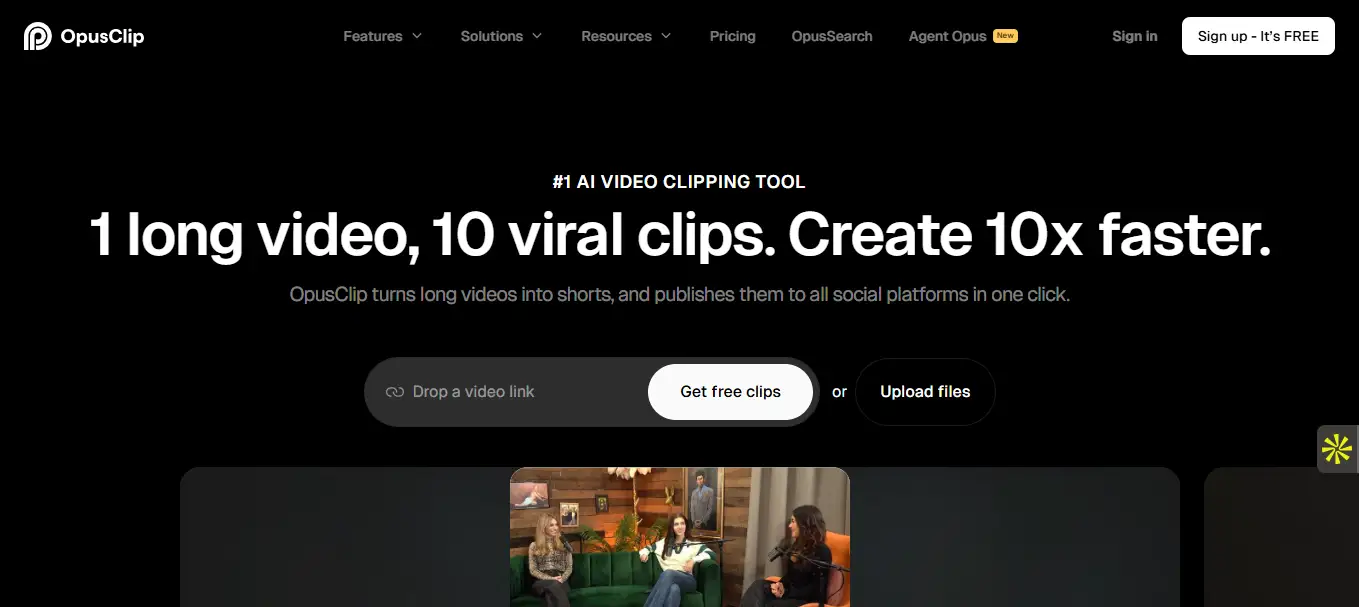This screenshot has width=1359, height=607.
Task: Expand the Features dropdown menu
Action: (382, 36)
